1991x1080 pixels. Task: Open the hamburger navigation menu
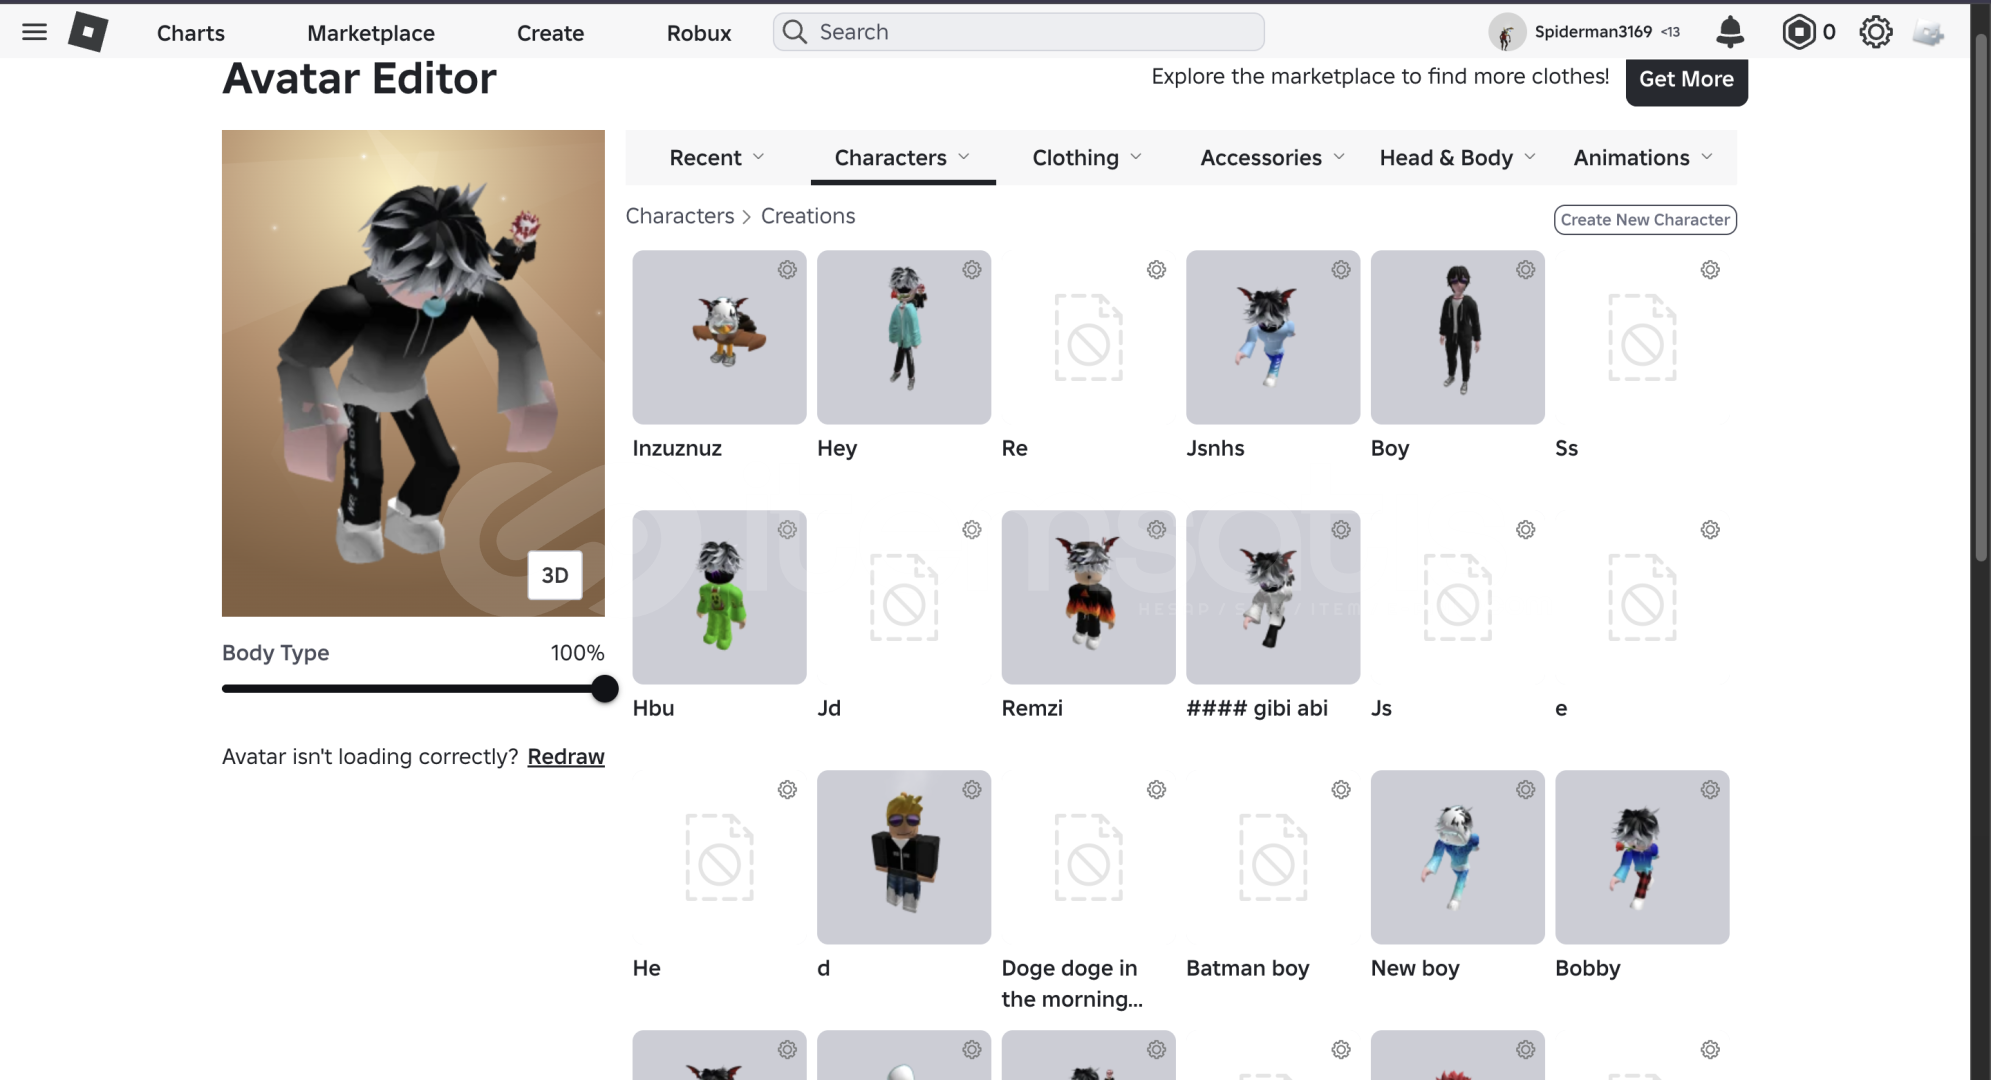(x=34, y=32)
